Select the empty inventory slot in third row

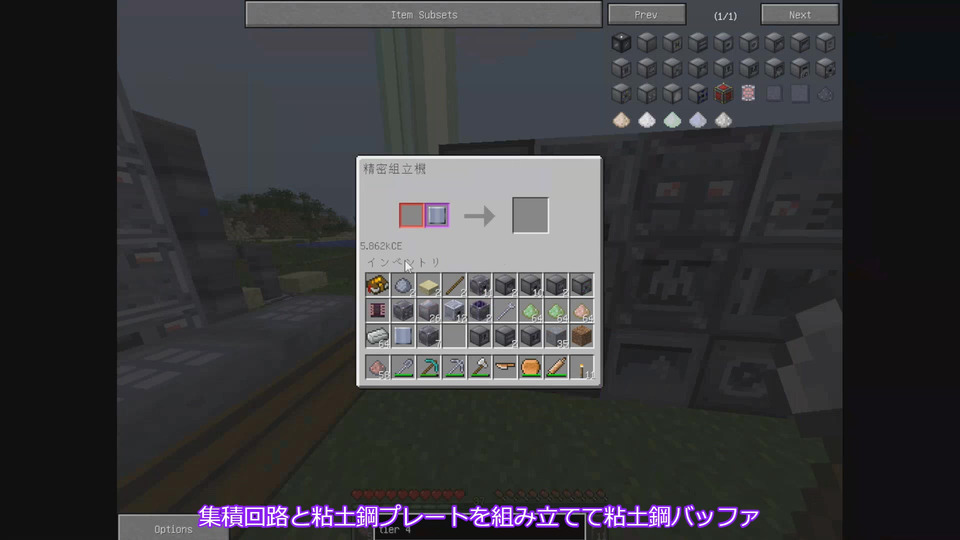click(454, 336)
